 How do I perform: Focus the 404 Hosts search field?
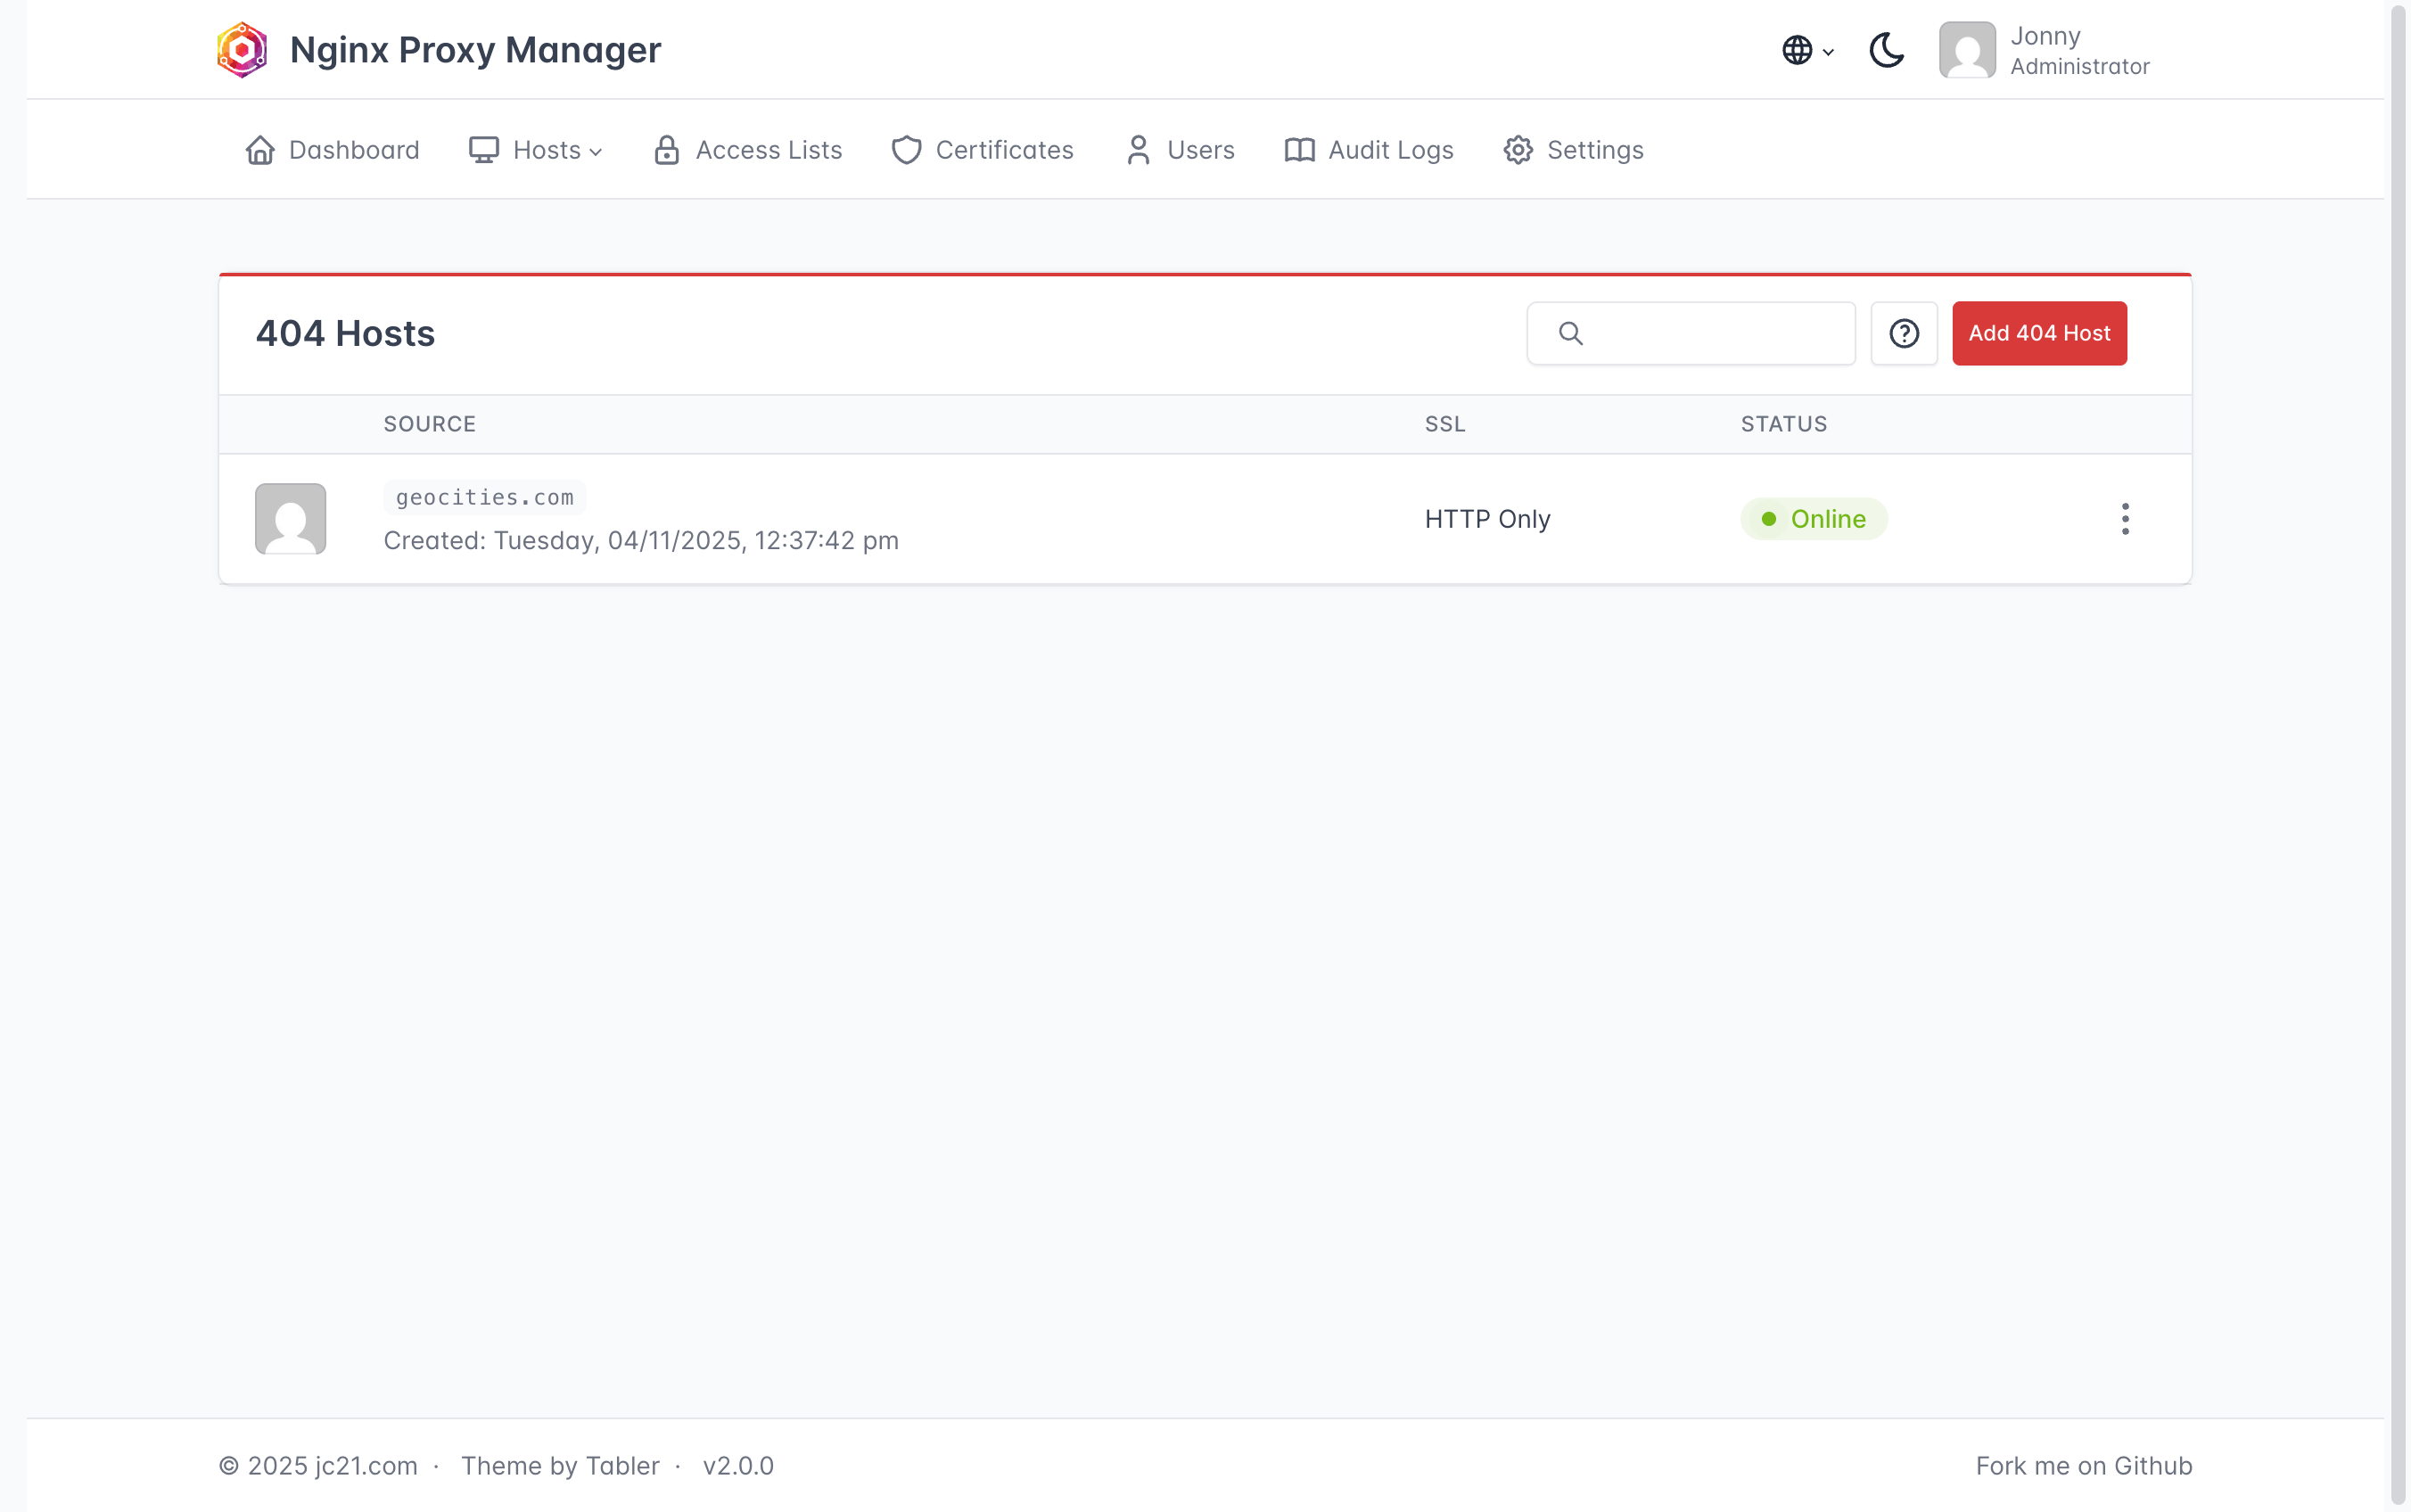[x=1715, y=333]
